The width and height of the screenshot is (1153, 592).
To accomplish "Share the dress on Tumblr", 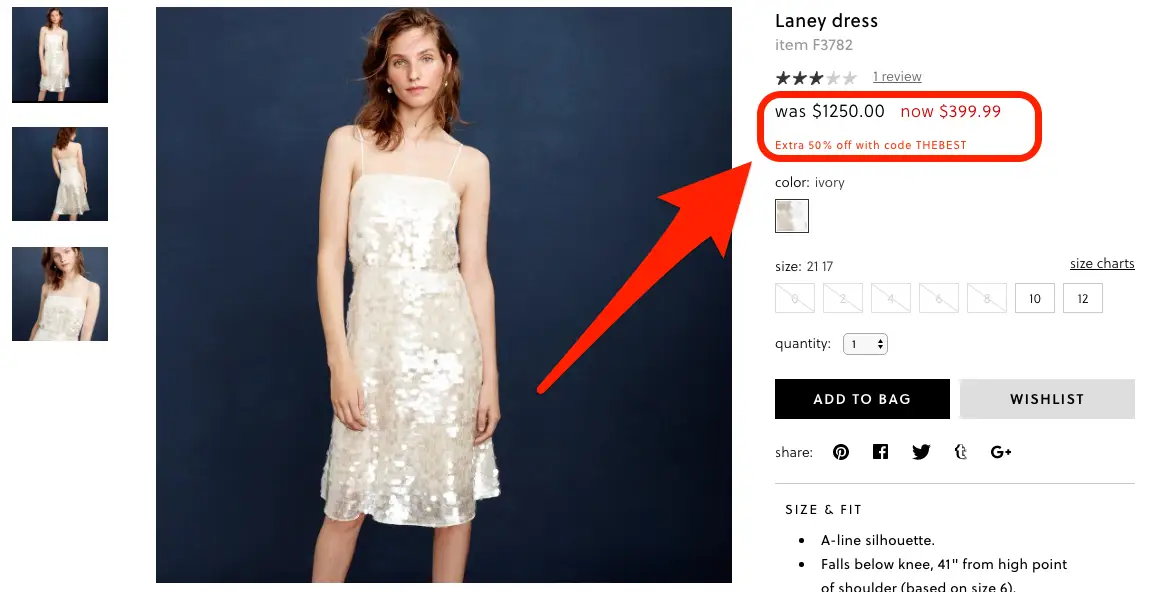I will pyautogui.click(x=960, y=452).
